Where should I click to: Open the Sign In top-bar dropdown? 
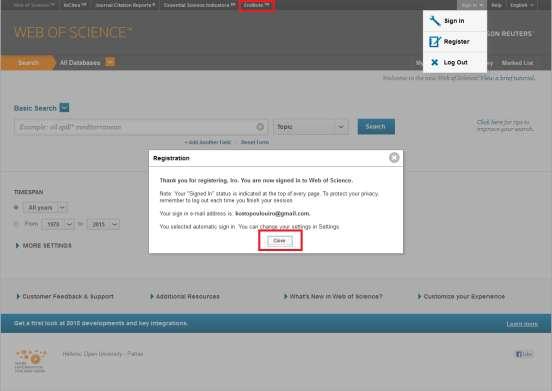click(x=472, y=5)
